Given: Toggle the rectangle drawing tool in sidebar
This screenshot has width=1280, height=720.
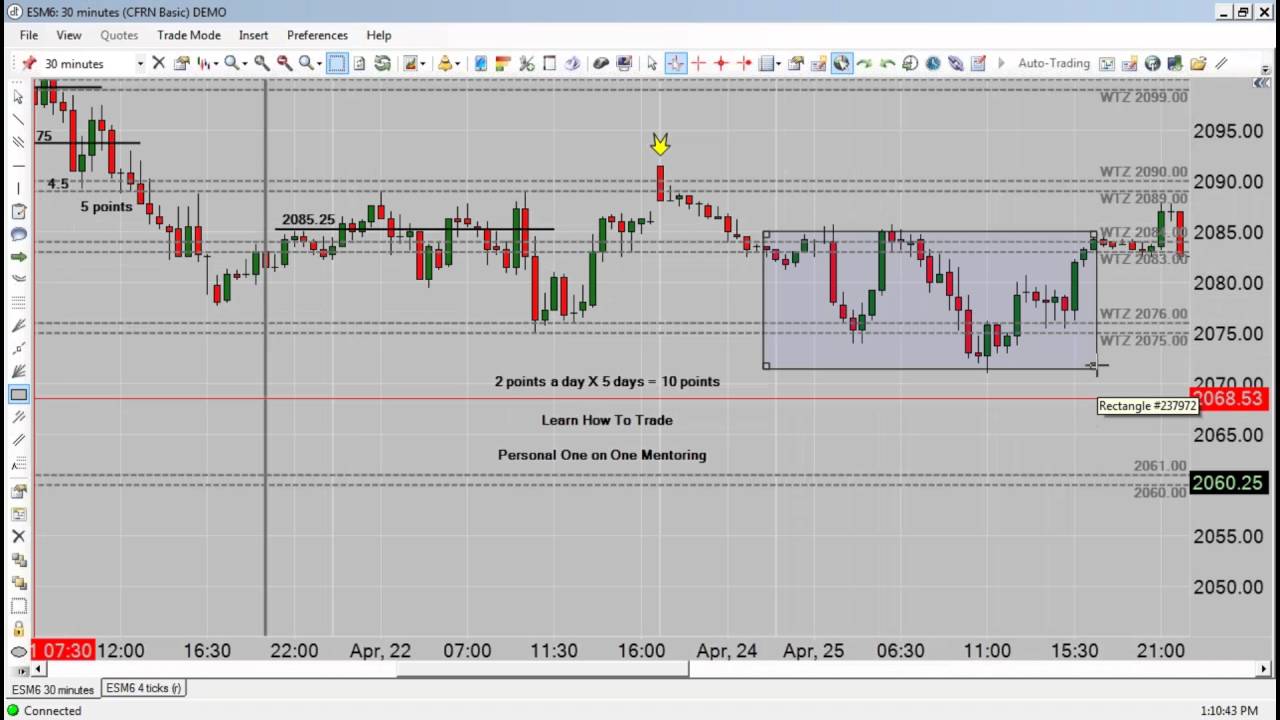Looking at the screenshot, I should tap(18, 394).
